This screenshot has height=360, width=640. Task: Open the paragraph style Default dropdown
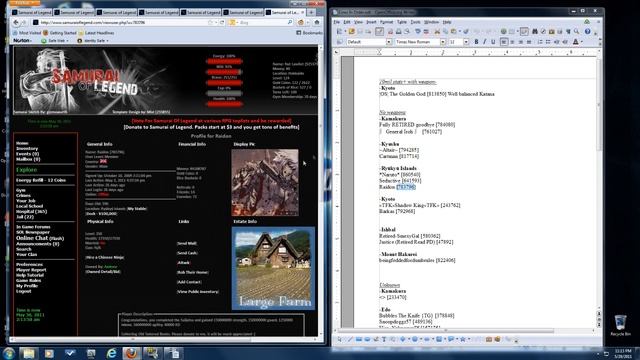coord(389,42)
